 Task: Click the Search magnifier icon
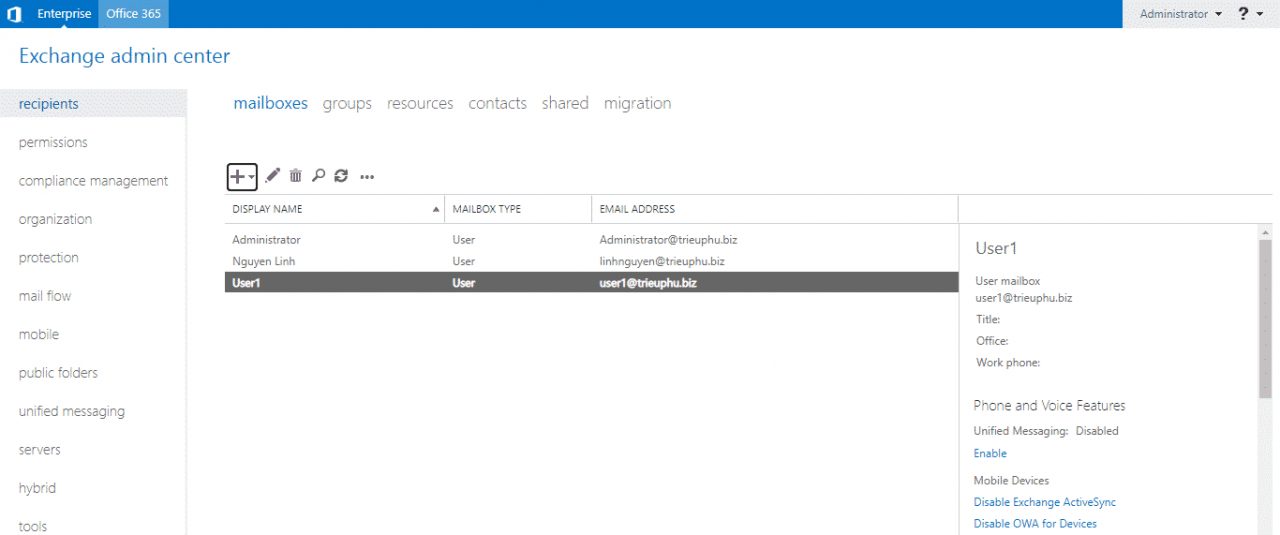(318, 176)
